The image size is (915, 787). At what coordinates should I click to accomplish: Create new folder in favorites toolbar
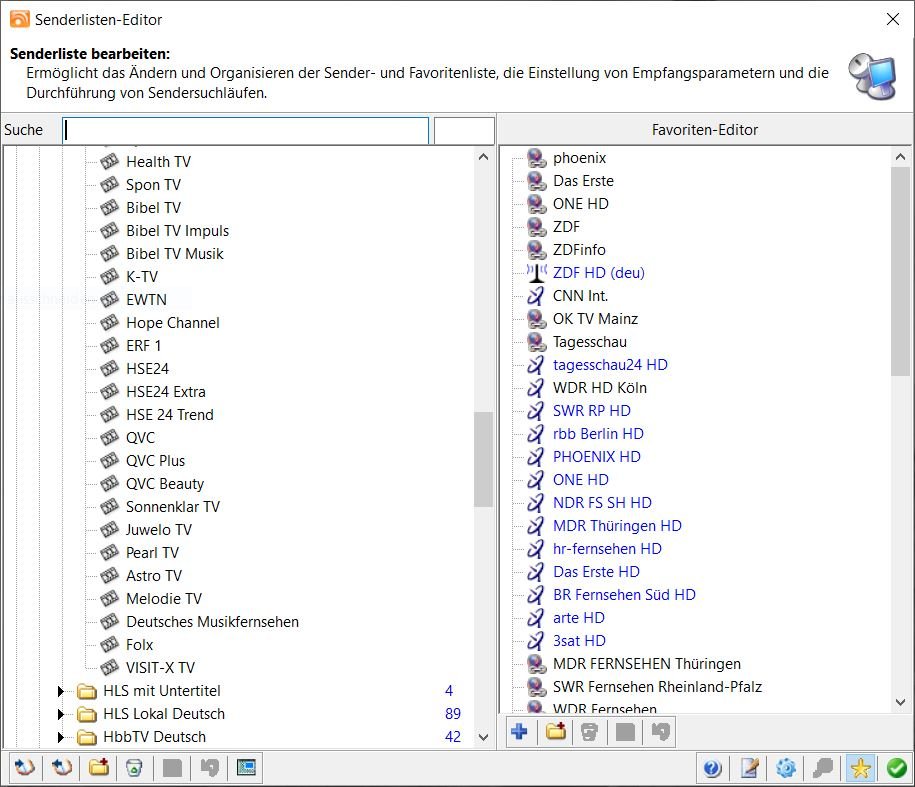click(555, 732)
